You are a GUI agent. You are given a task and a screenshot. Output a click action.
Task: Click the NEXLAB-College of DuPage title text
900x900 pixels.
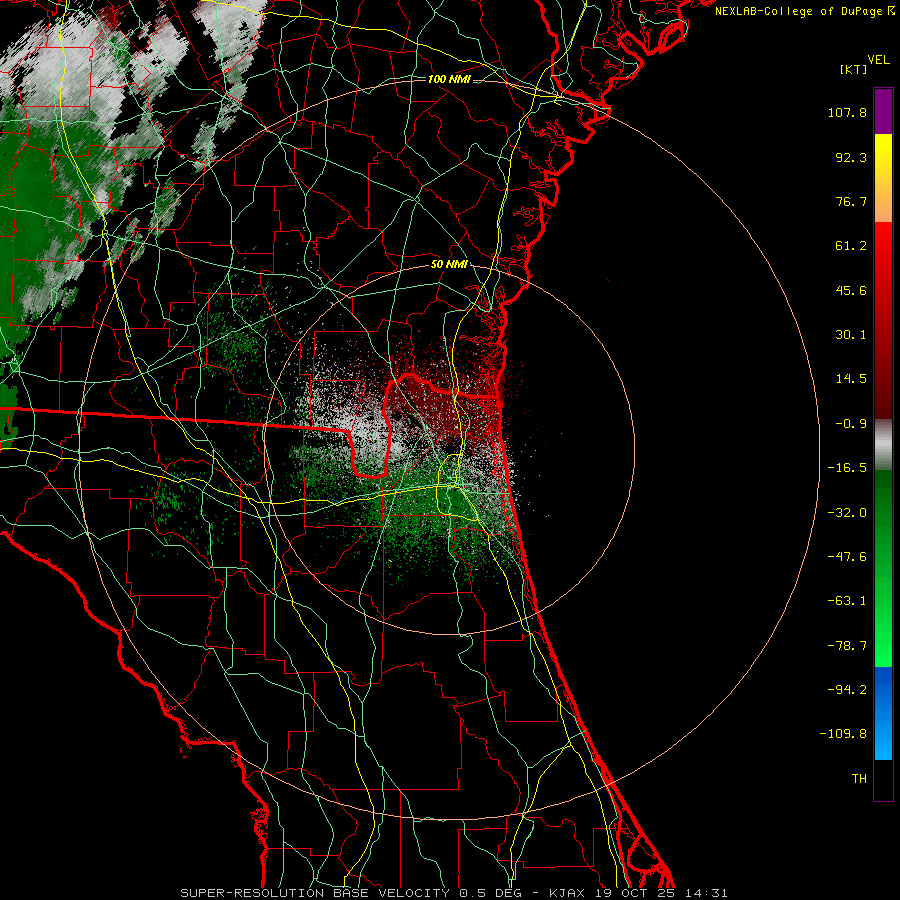(804, 11)
